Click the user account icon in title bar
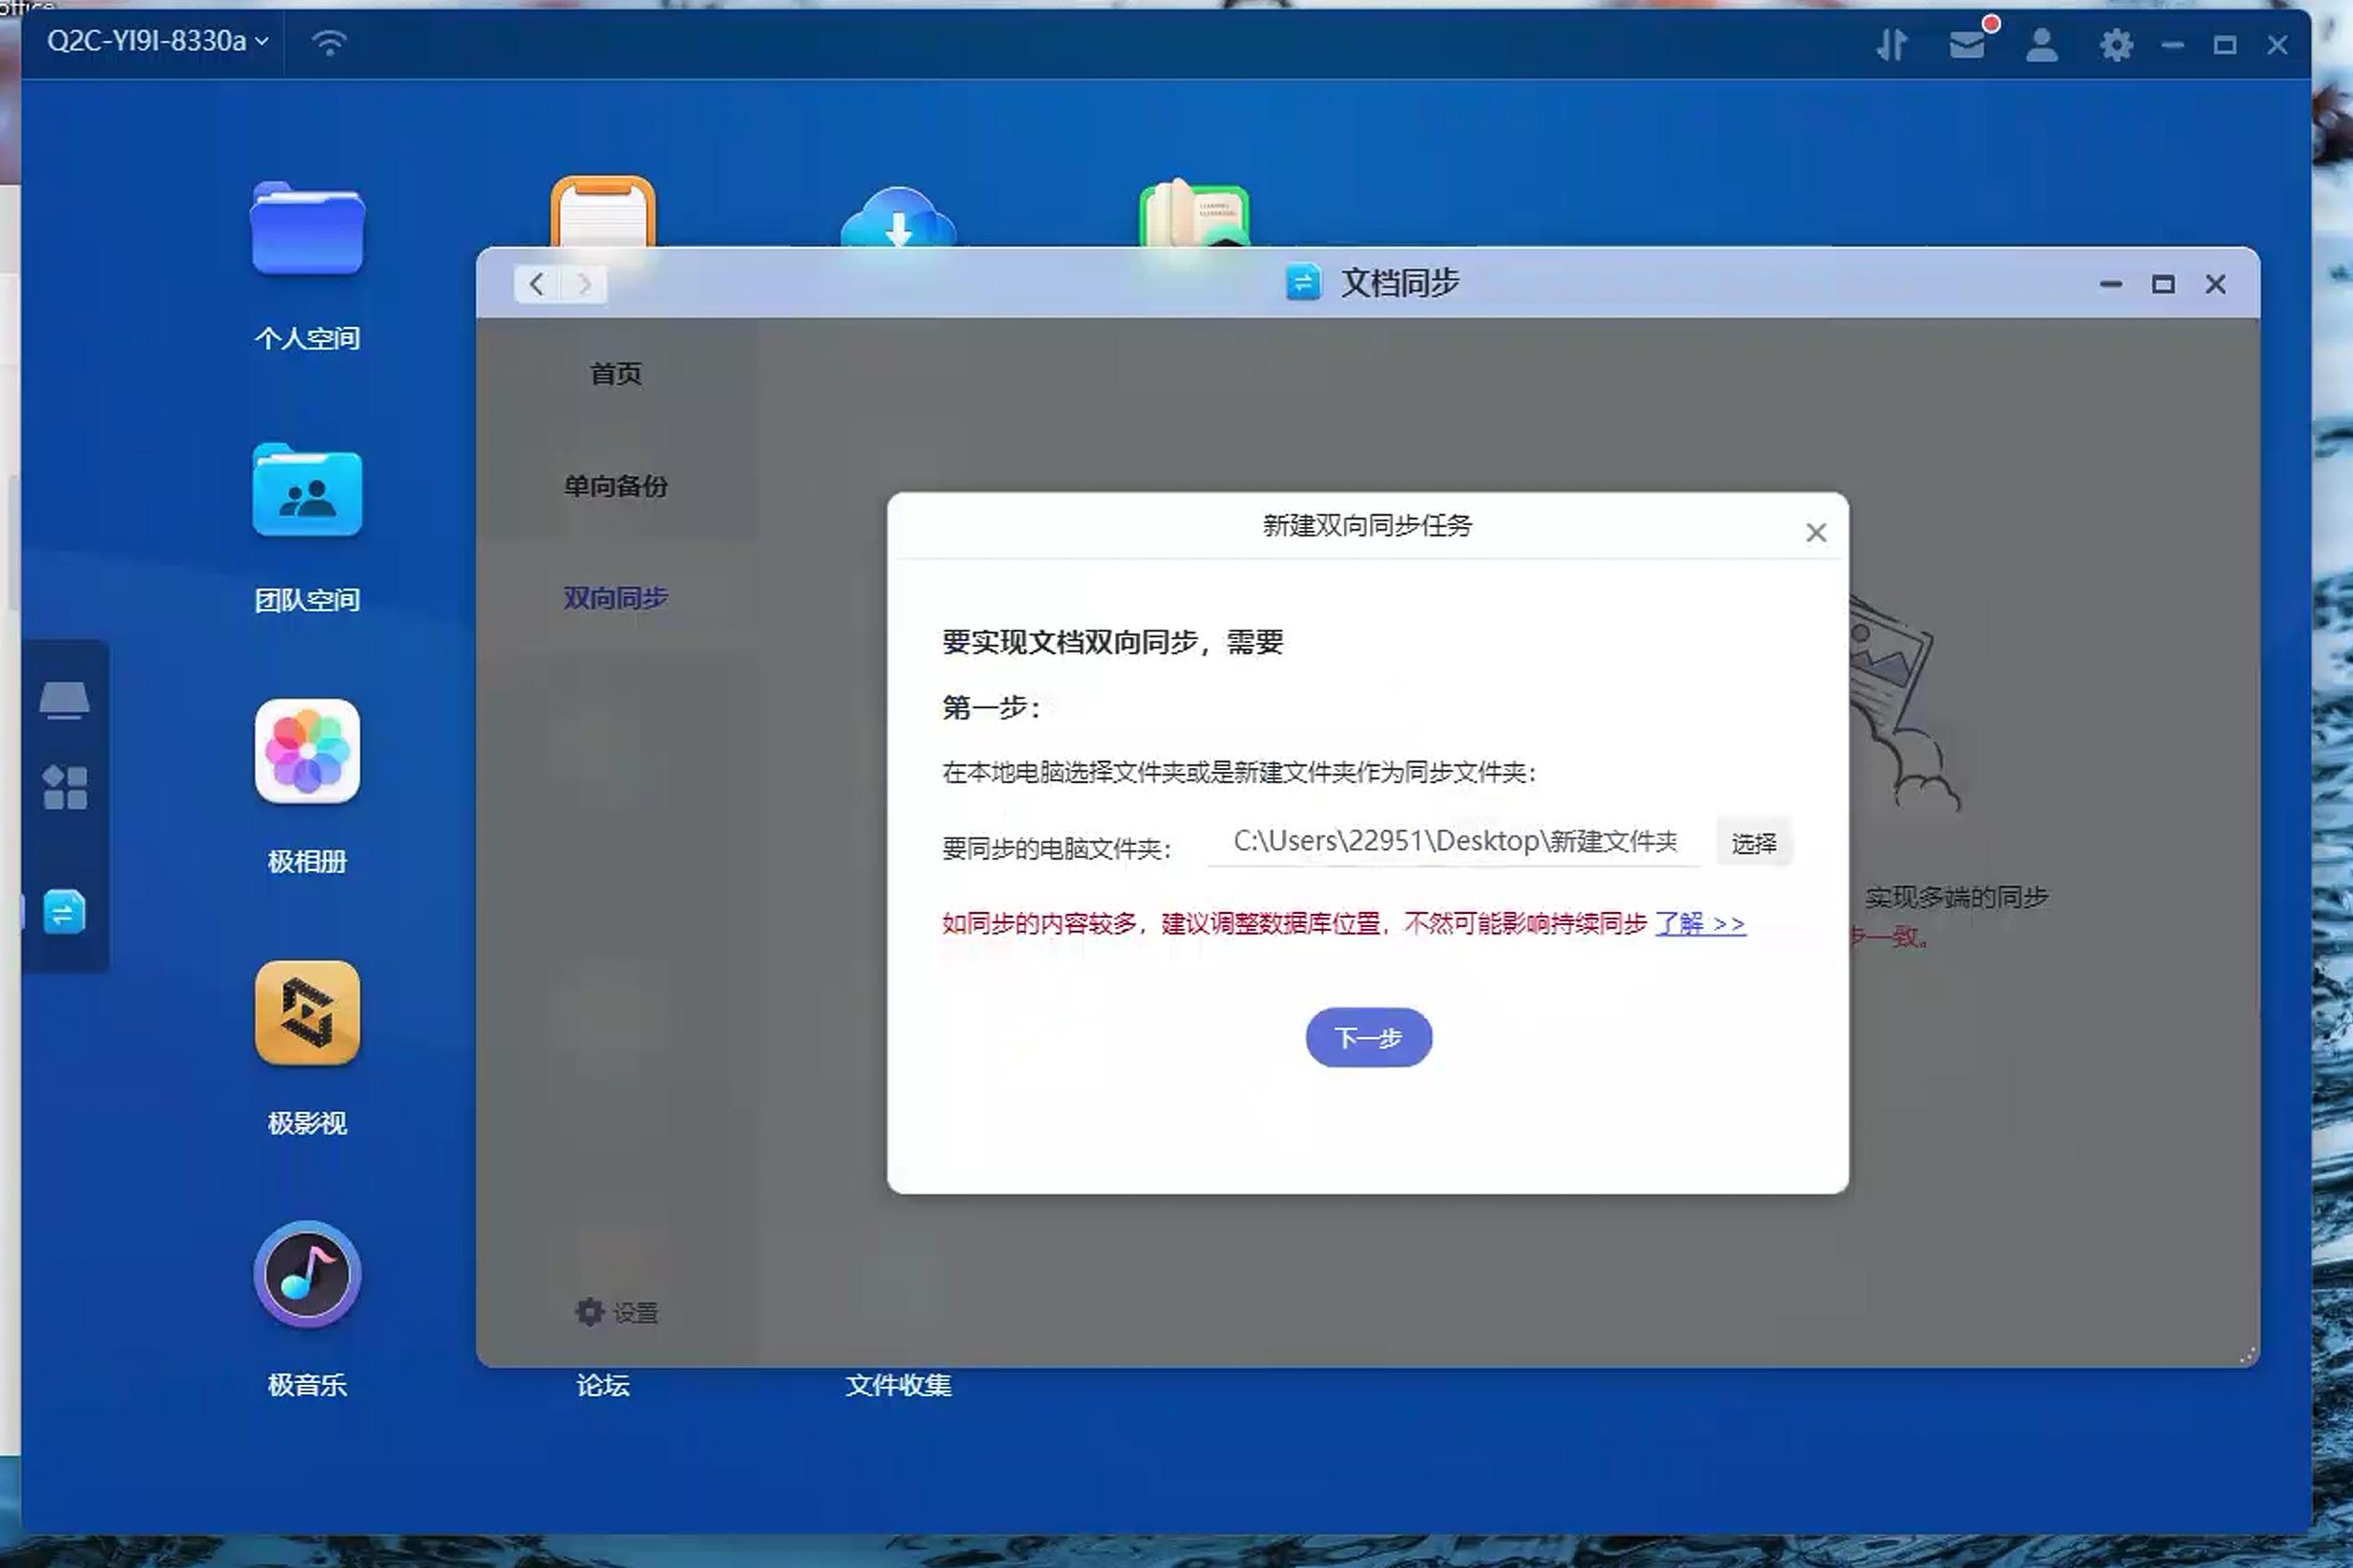Image resolution: width=2353 pixels, height=1568 pixels. pyautogui.click(x=2040, y=44)
